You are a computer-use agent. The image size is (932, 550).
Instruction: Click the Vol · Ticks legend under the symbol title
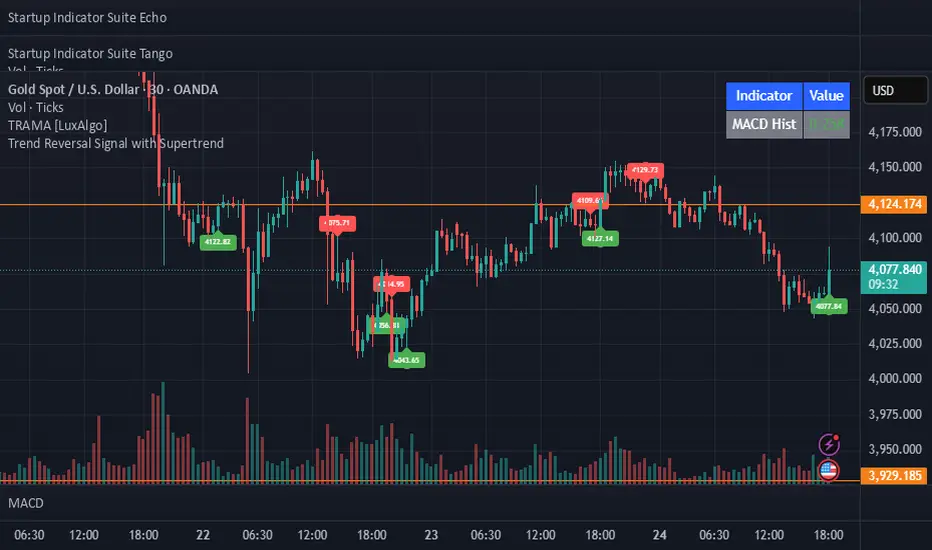click(35, 106)
